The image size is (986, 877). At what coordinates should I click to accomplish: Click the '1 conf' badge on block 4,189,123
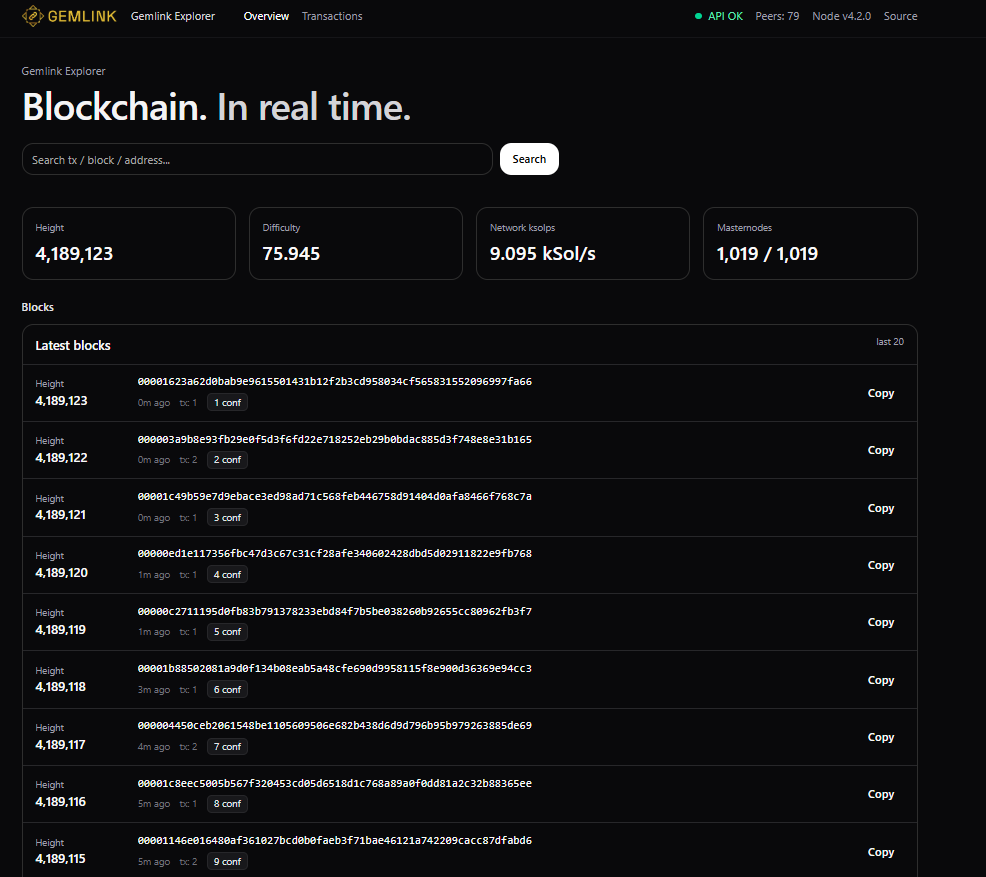point(226,402)
